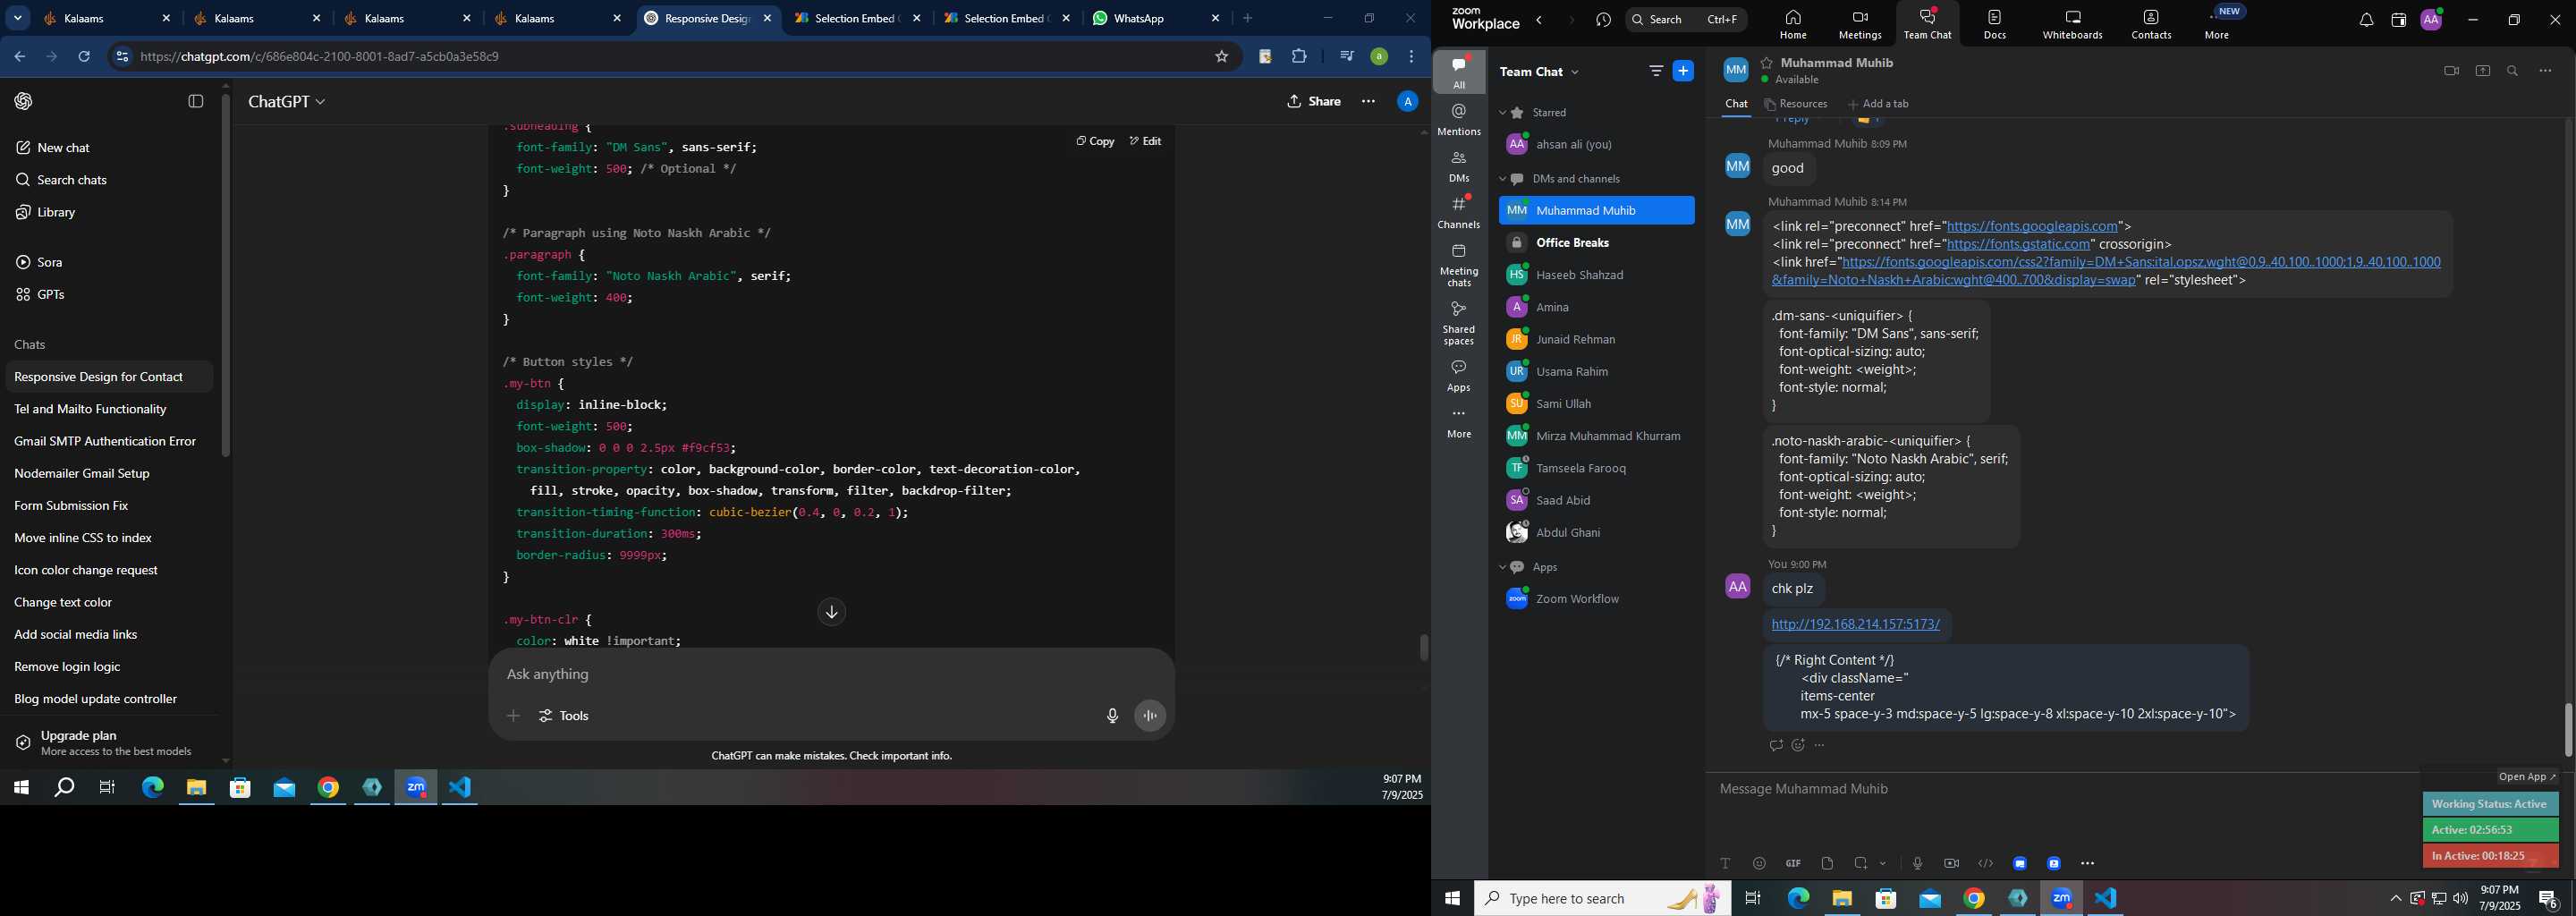Open the 192.168.214.157:5173 link in chat
The image size is (2576, 916).
pos(1855,624)
